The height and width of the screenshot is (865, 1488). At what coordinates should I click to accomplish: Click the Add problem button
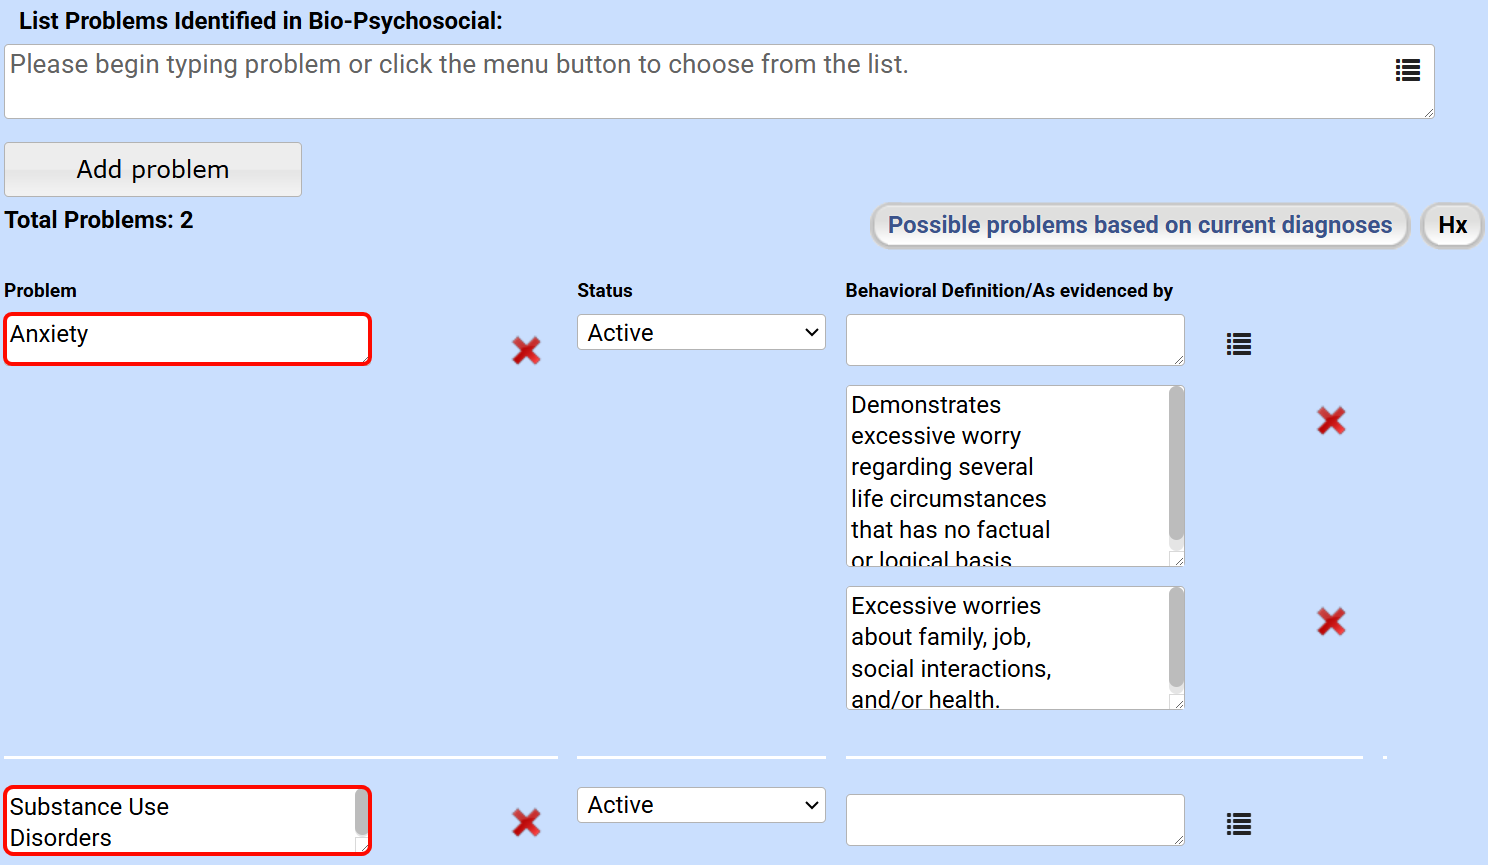[153, 169]
